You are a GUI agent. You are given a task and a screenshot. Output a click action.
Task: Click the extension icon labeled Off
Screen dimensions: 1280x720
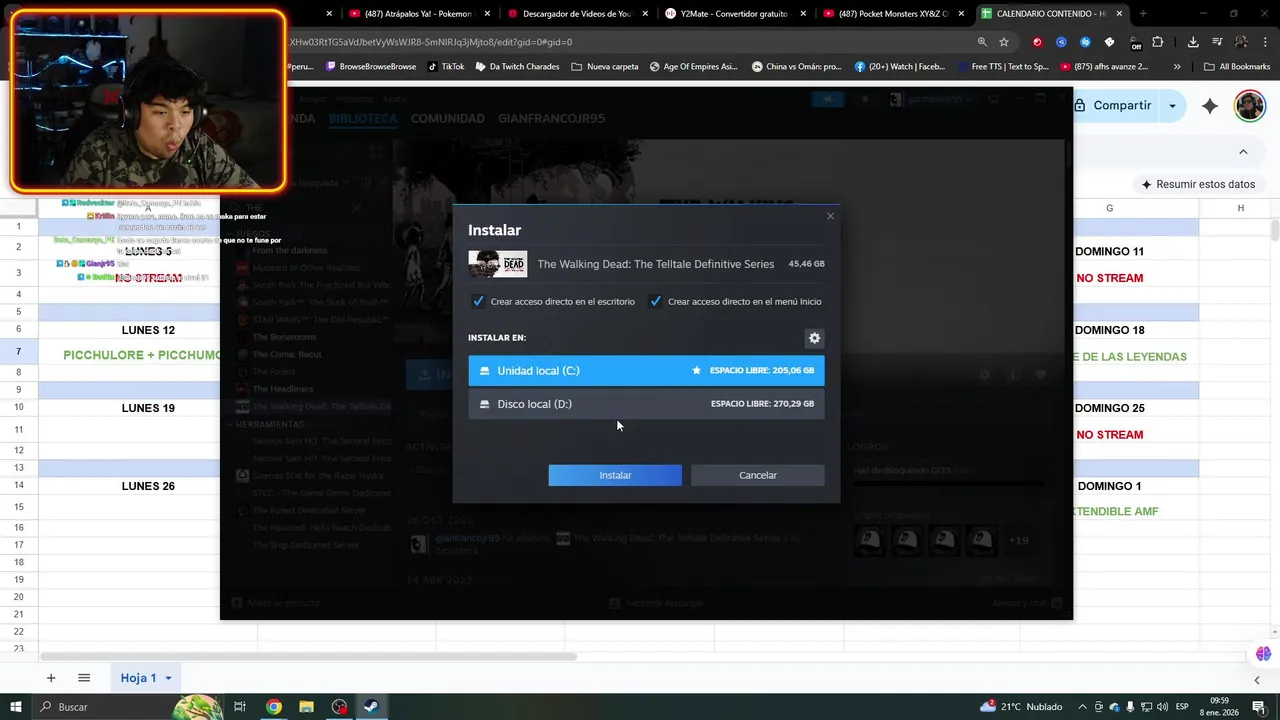click(1135, 43)
